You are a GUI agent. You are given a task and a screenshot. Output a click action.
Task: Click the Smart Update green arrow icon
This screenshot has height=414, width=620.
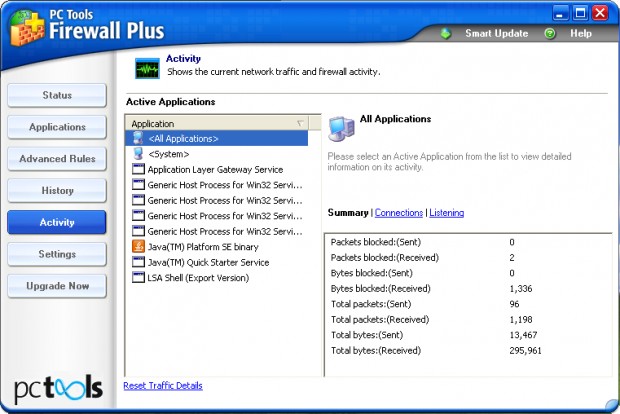pyautogui.click(x=446, y=33)
